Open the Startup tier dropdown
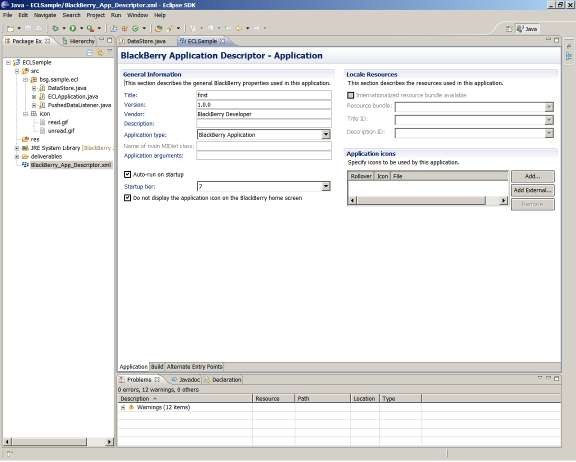Image resolution: width=576 pixels, height=462 pixels. pyautogui.click(x=326, y=187)
